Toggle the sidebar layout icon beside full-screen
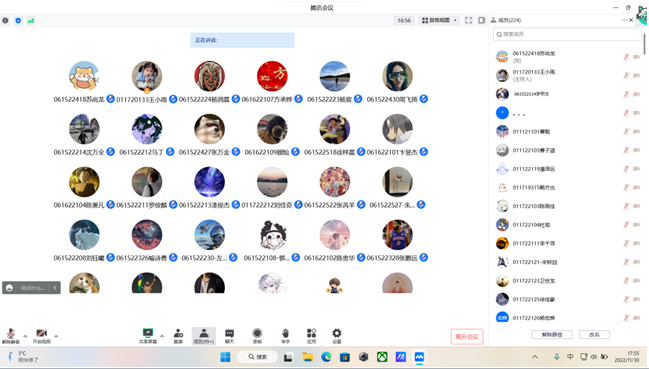The width and height of the screenshot is (649, 369). pos(481,20)
